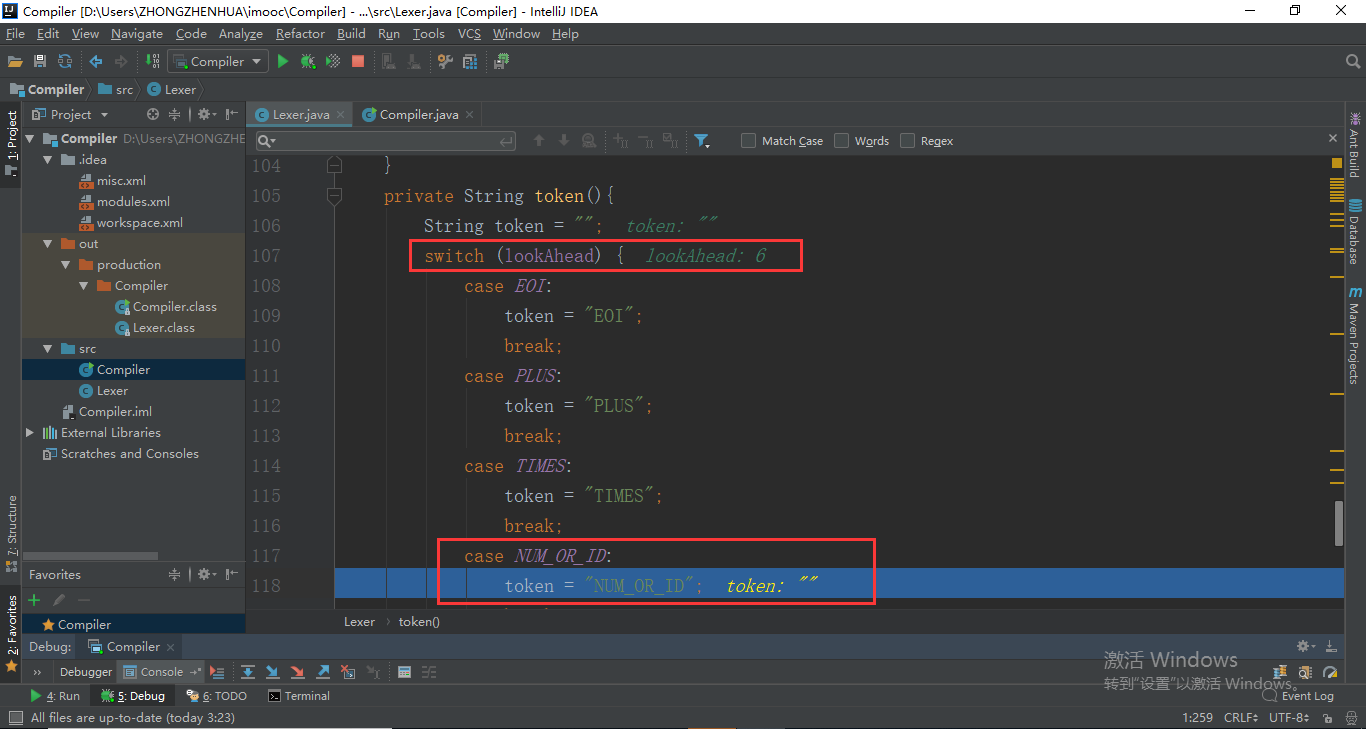This screenshot has height=729, width=1366.
Task: Open the Navigate menu
Action: click(x=136, y=33)
